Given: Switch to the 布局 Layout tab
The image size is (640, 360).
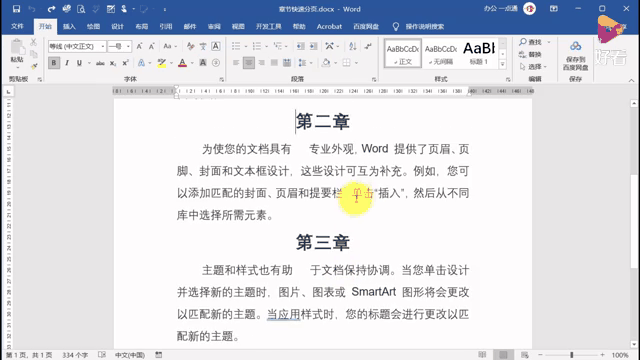Looking at the screenshot, I should coord(142,27).
